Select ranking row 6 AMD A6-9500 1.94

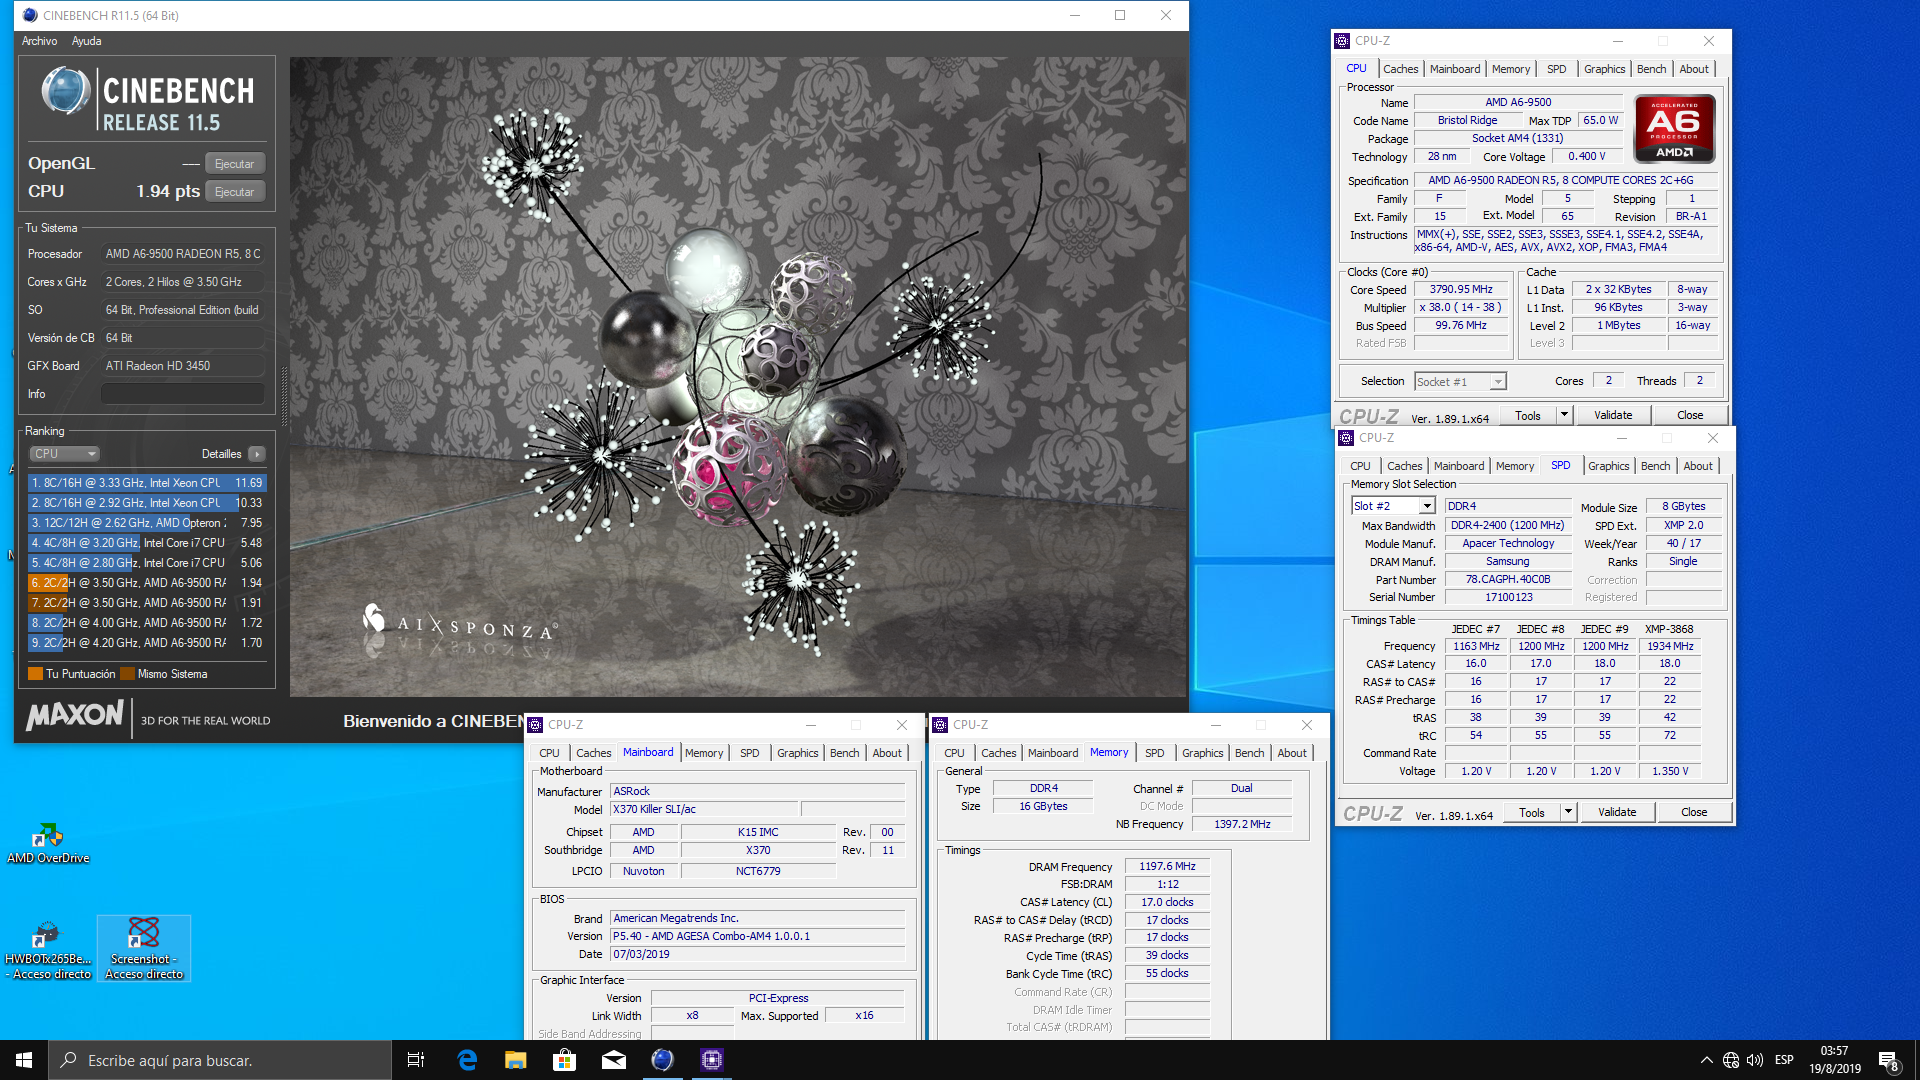pos(147,583)
